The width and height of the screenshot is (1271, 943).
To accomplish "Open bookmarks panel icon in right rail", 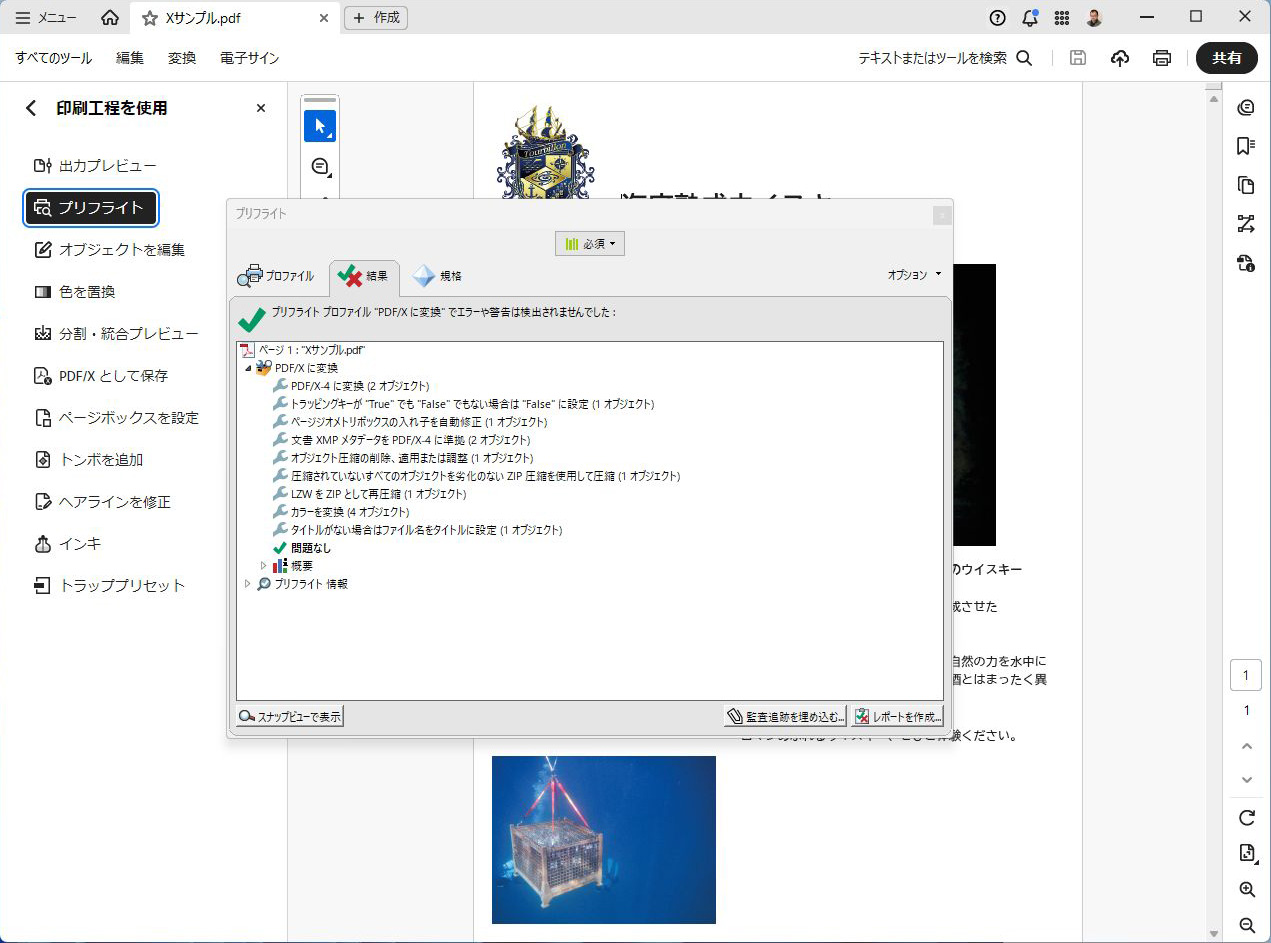I will click(x=1246, y=146).
